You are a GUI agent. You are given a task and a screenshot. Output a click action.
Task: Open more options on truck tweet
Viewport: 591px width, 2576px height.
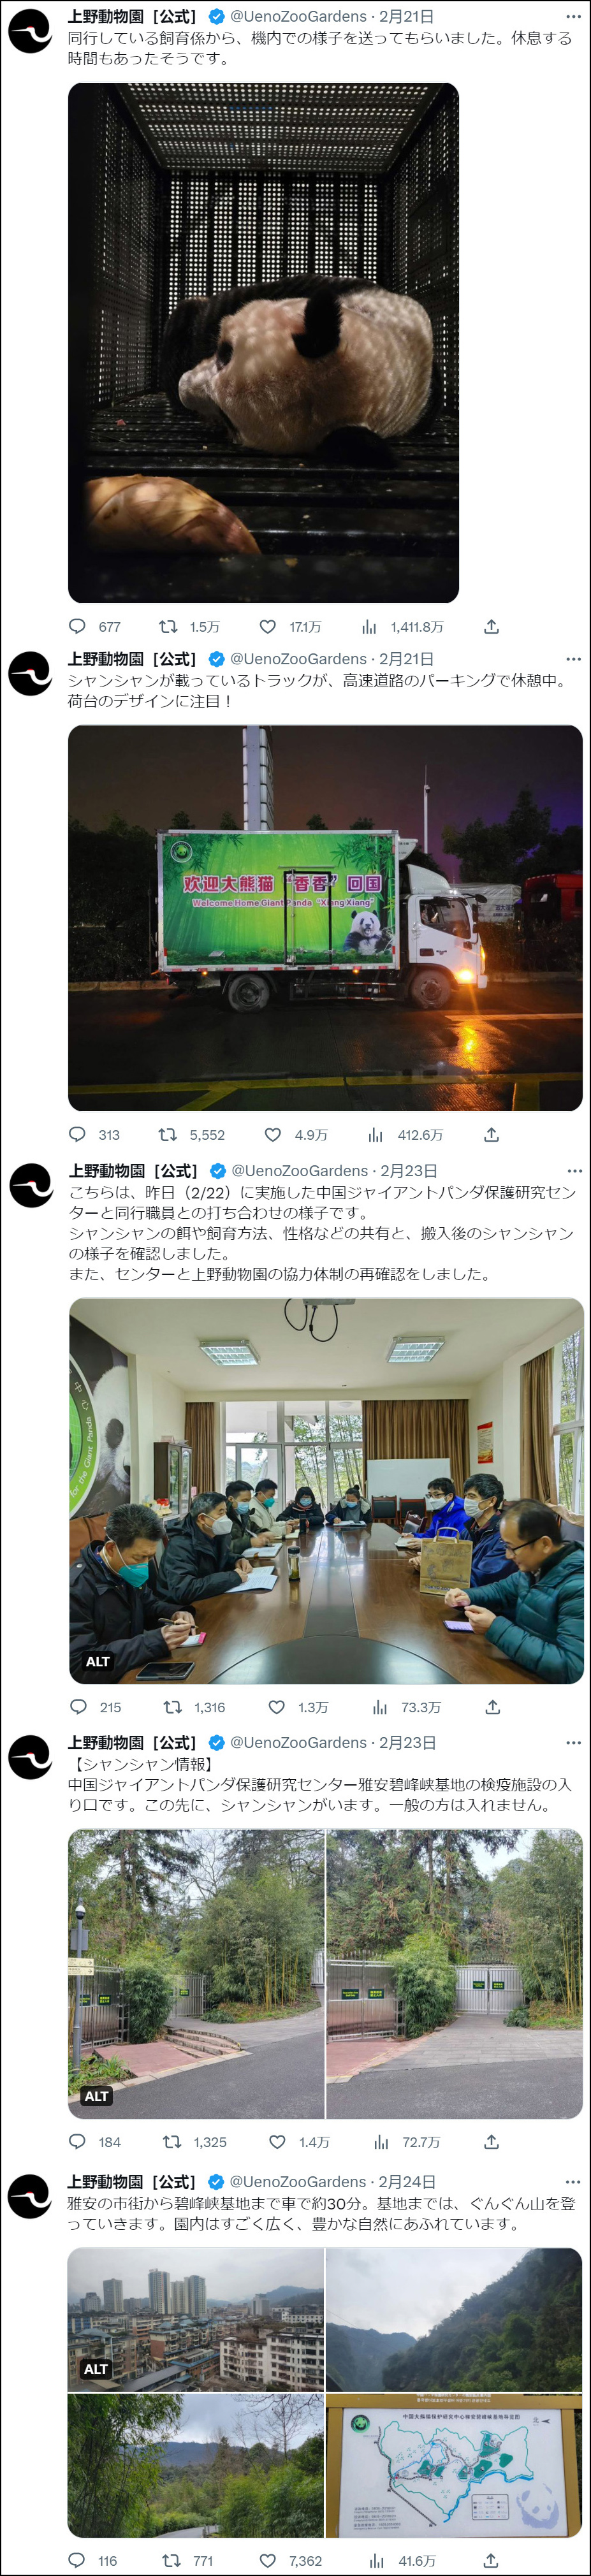(x=573, y=659)
